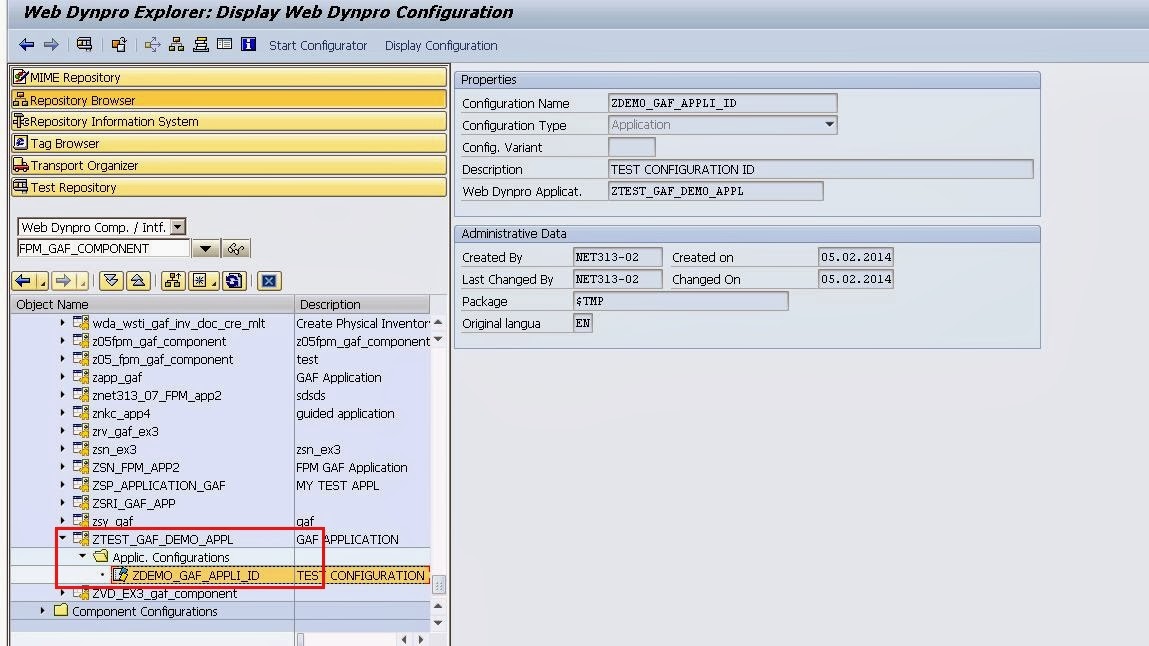The image size is (1149, 646).
Task: Collapse the Applic. Configurations folder
Action: point(82,557)
